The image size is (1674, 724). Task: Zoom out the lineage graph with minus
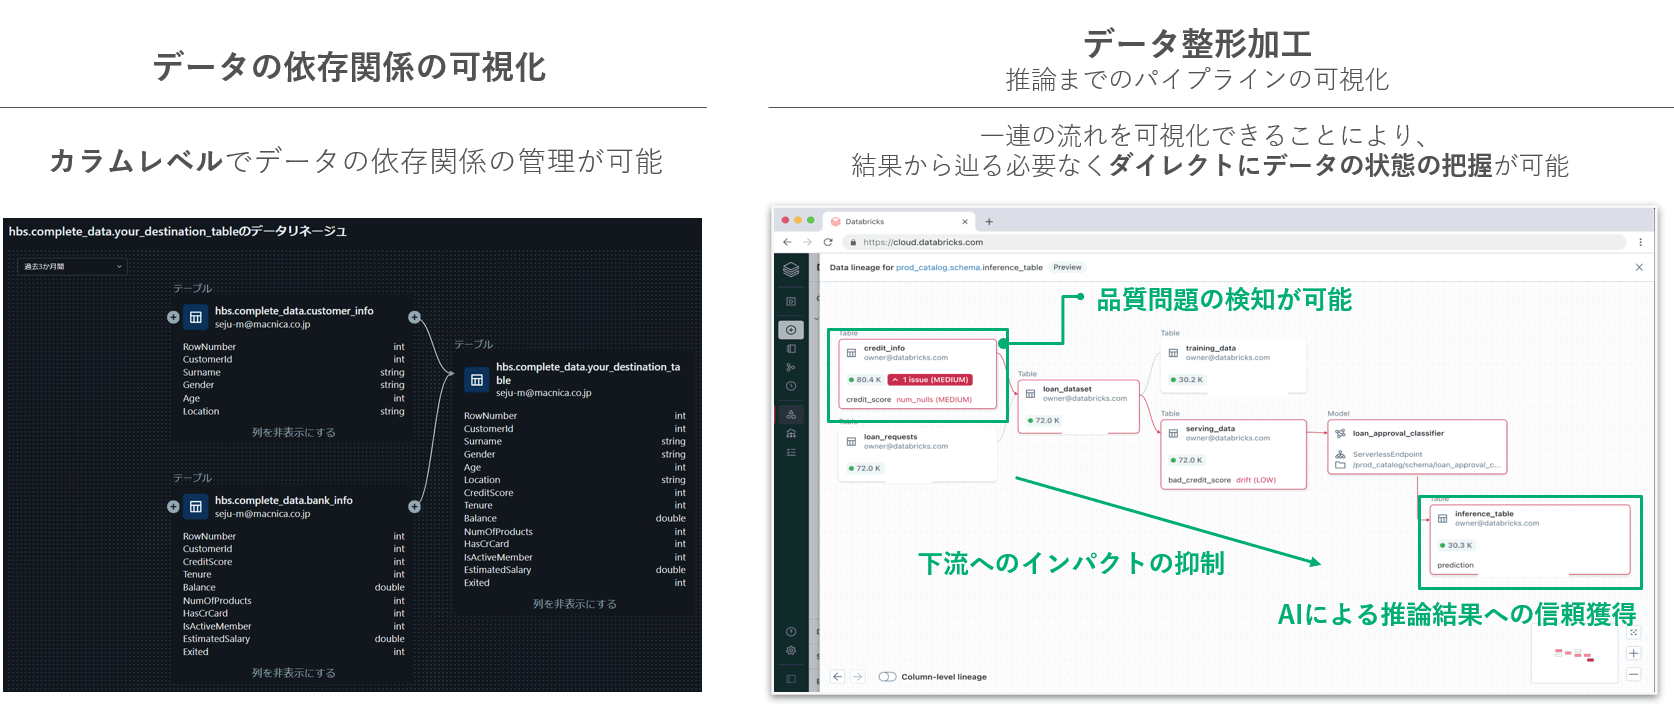[1633, 675]
